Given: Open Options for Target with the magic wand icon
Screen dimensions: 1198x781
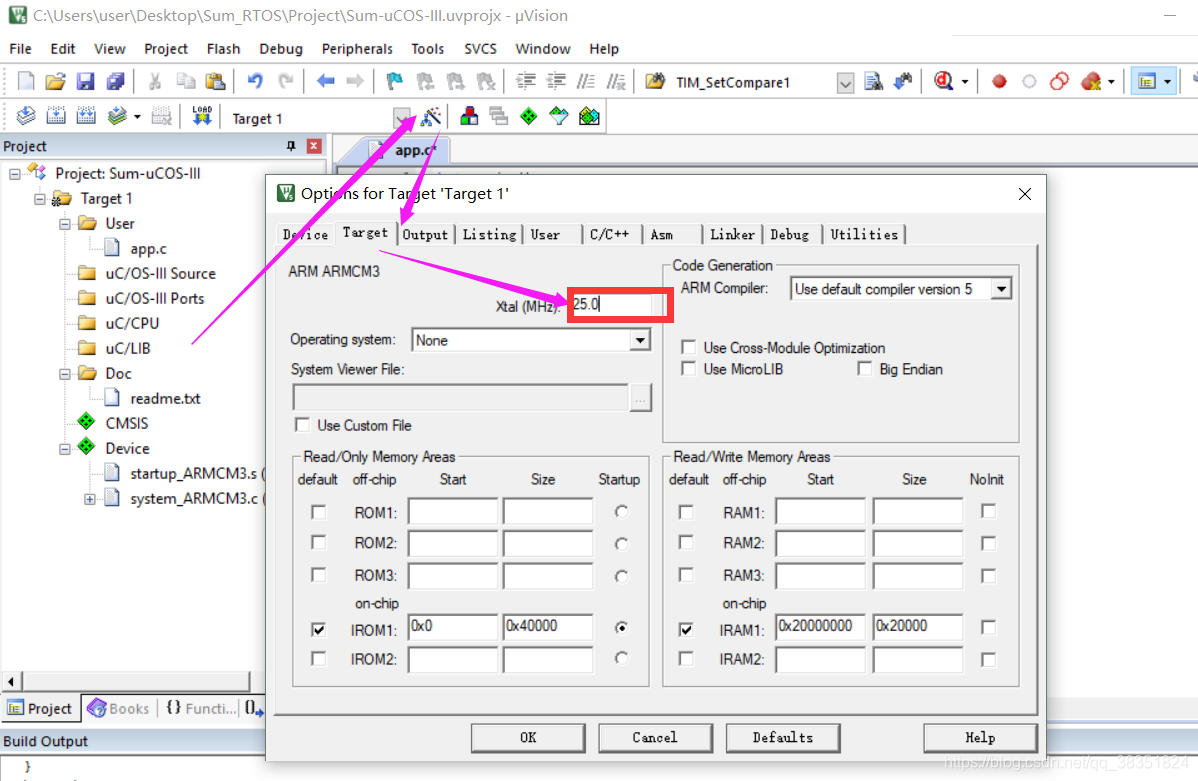Looking at the screenshot, I should 431,117.
